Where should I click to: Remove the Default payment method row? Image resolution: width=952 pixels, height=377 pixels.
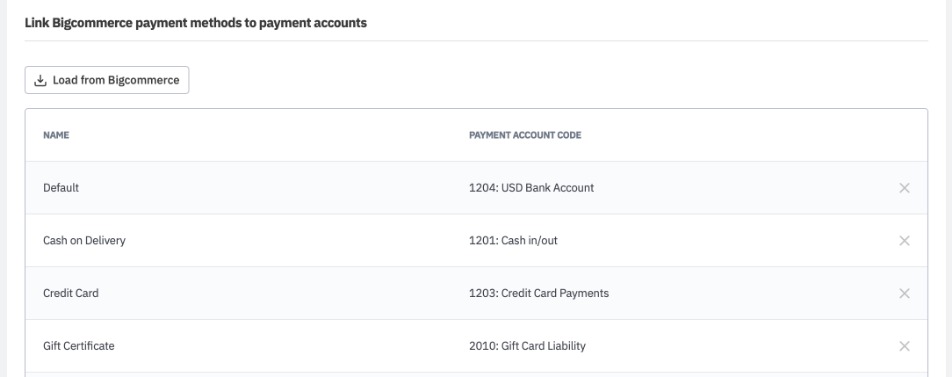[904, 188]
